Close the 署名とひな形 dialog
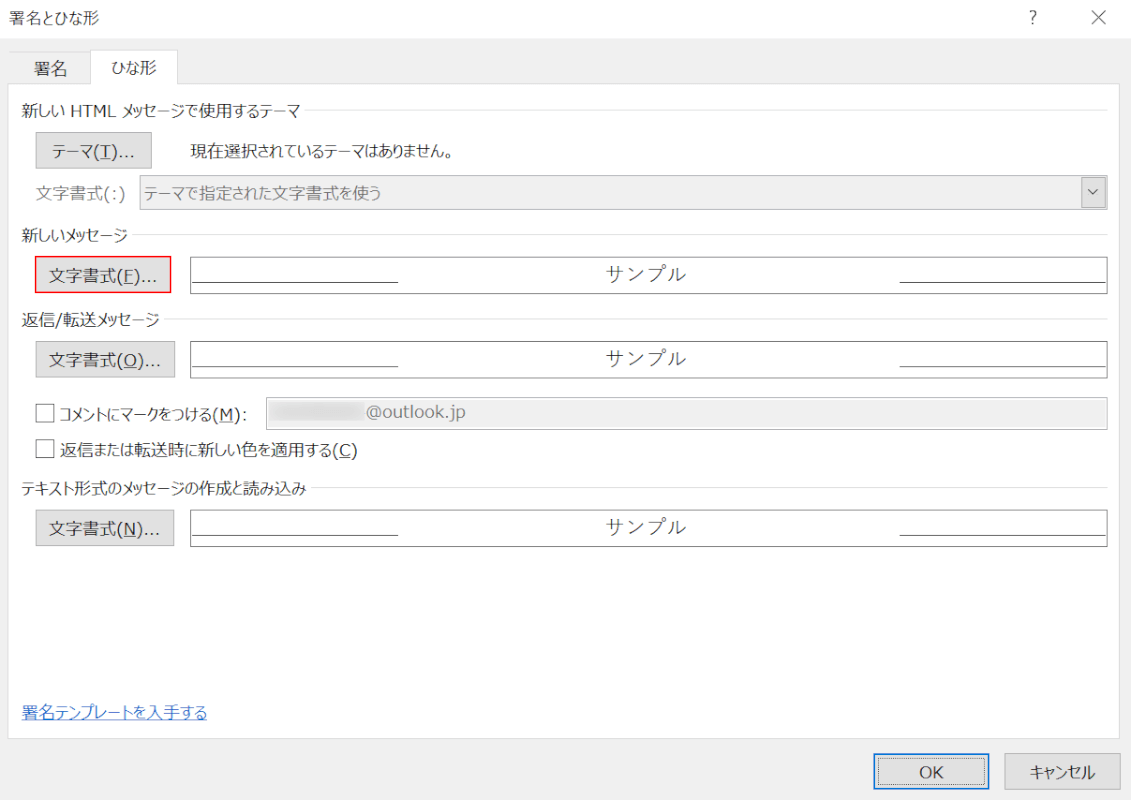This screenshot has height=800, width=1131. pyautogui.click(x=1098, y=18)
